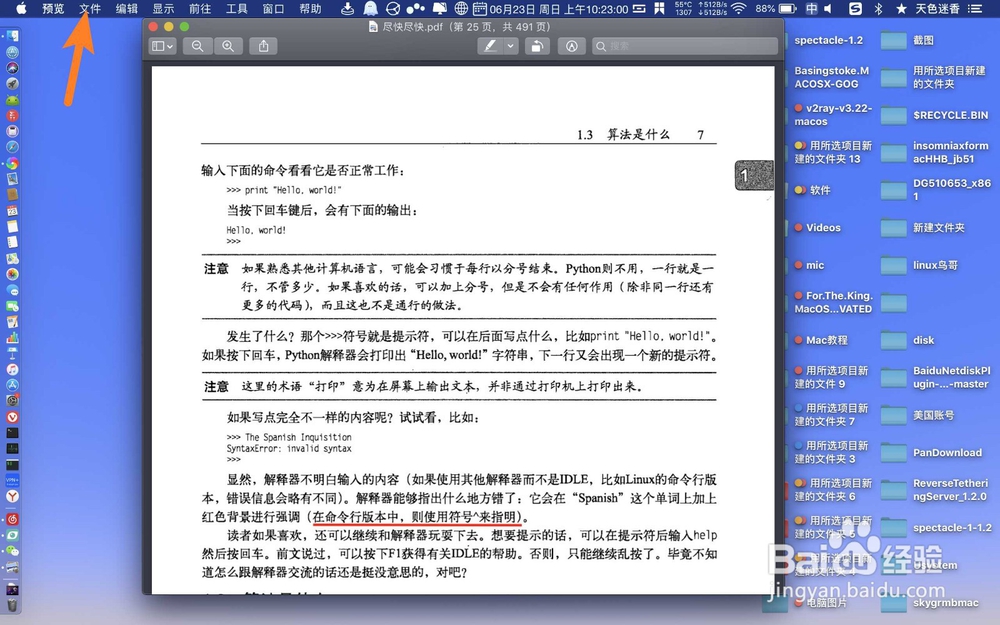Open NetEase Music red icon in Dock
Image resolution: width=1000 pixels, height=625 pixels.
click(x=12, y=519)
